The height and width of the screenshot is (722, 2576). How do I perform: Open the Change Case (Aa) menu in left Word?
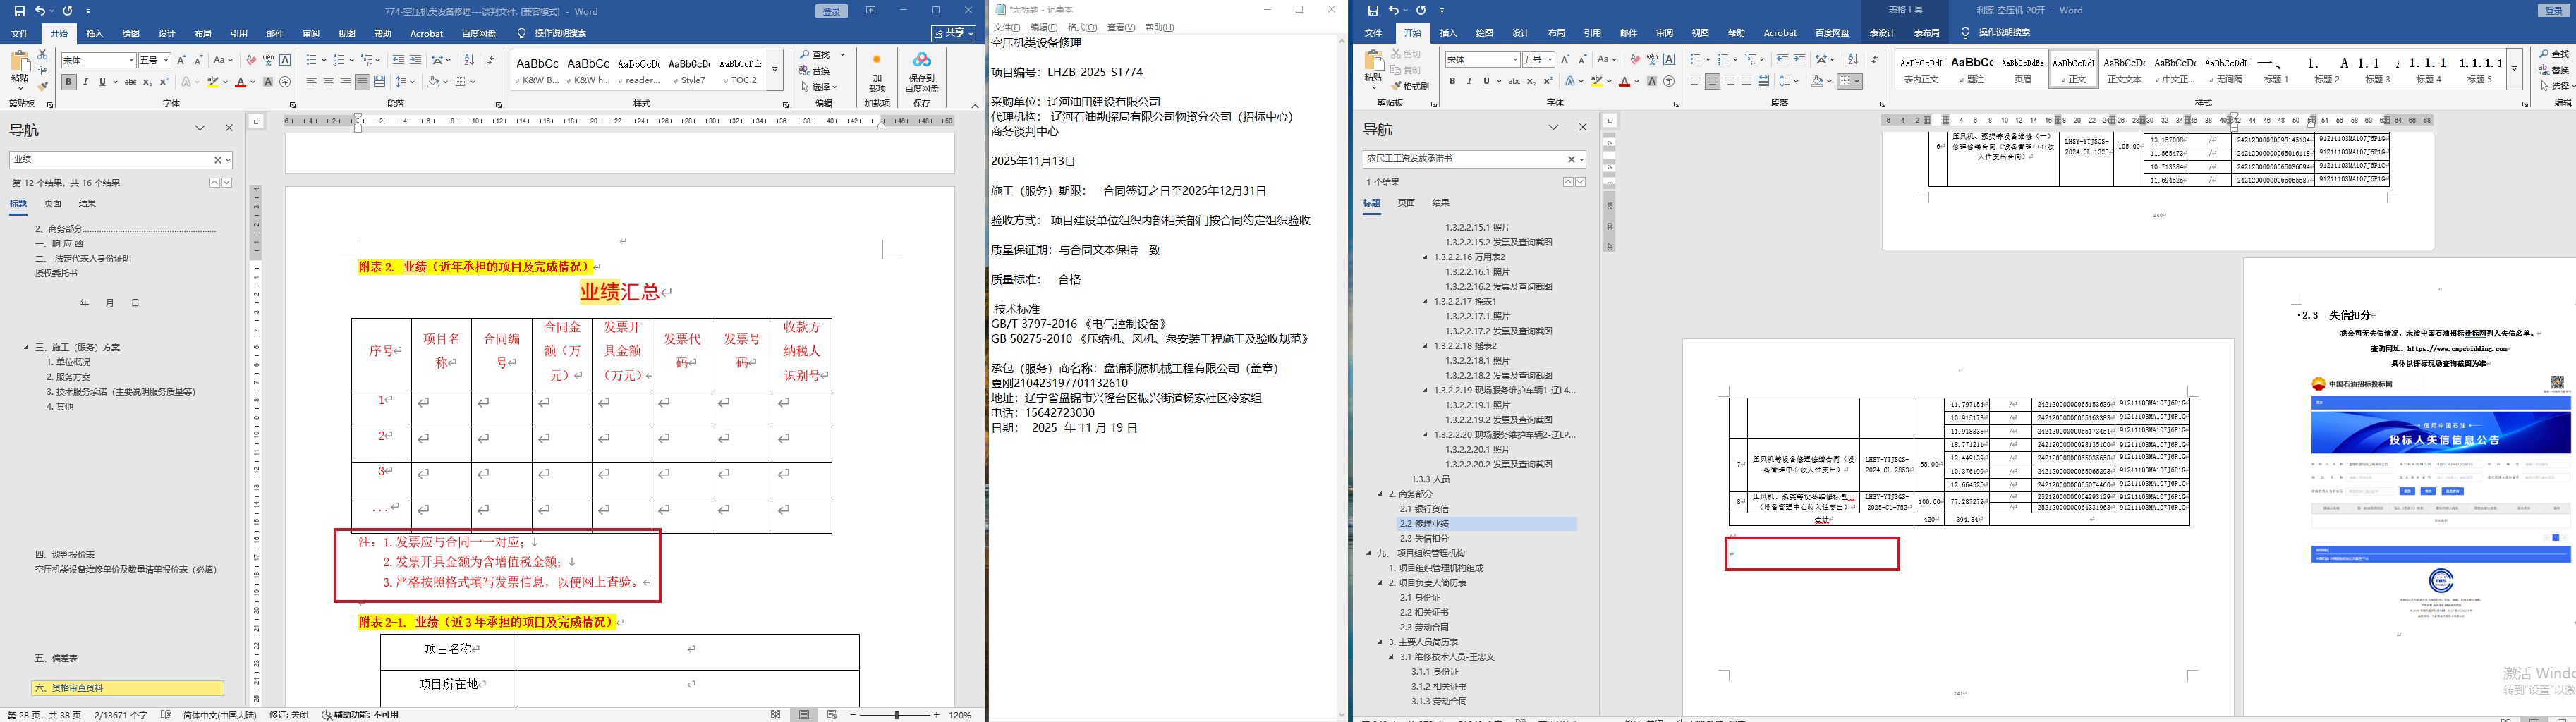(223, 60)
